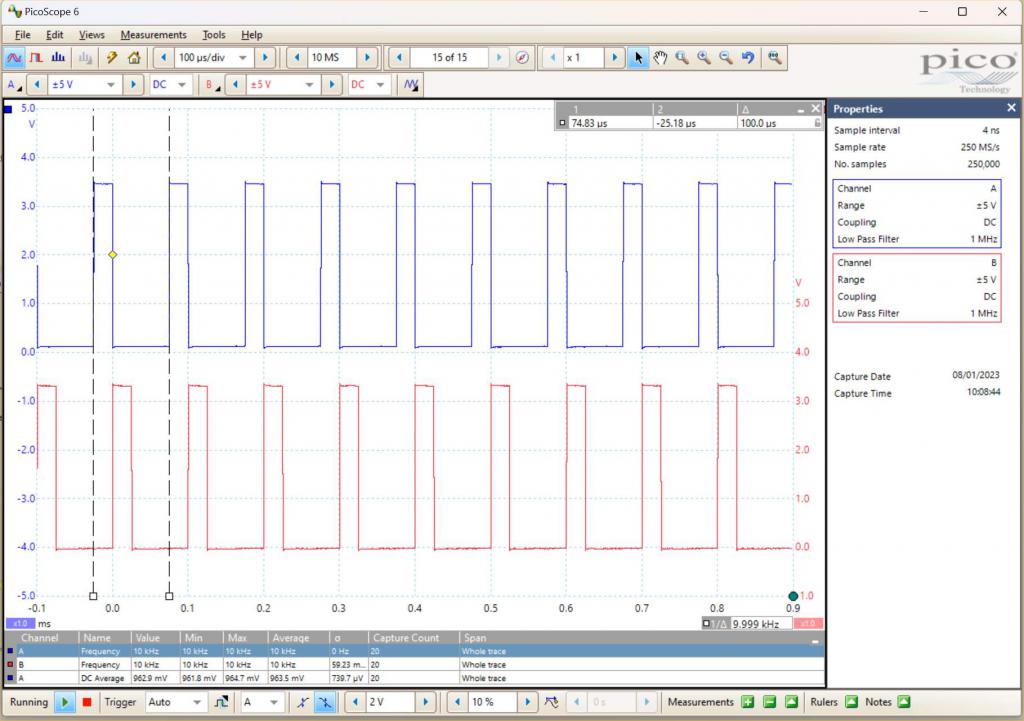Open the math channels waveform button
Image resolution: width=1024 pixels, height=721 pixels.
click(x=410, y=85)
